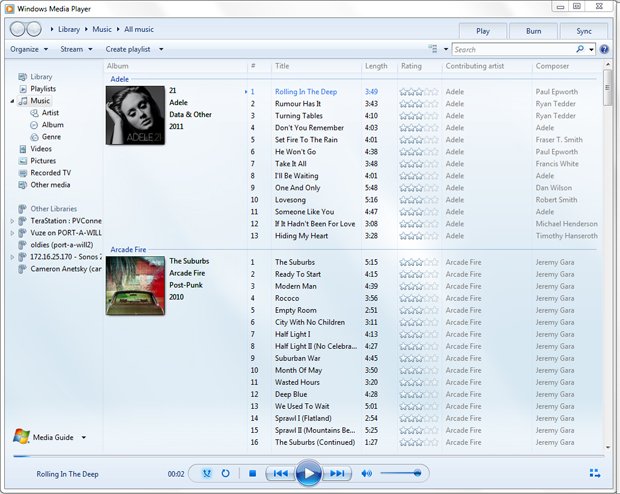
Task: Open Playlists in the navigation pane
Action: [43, 89]
